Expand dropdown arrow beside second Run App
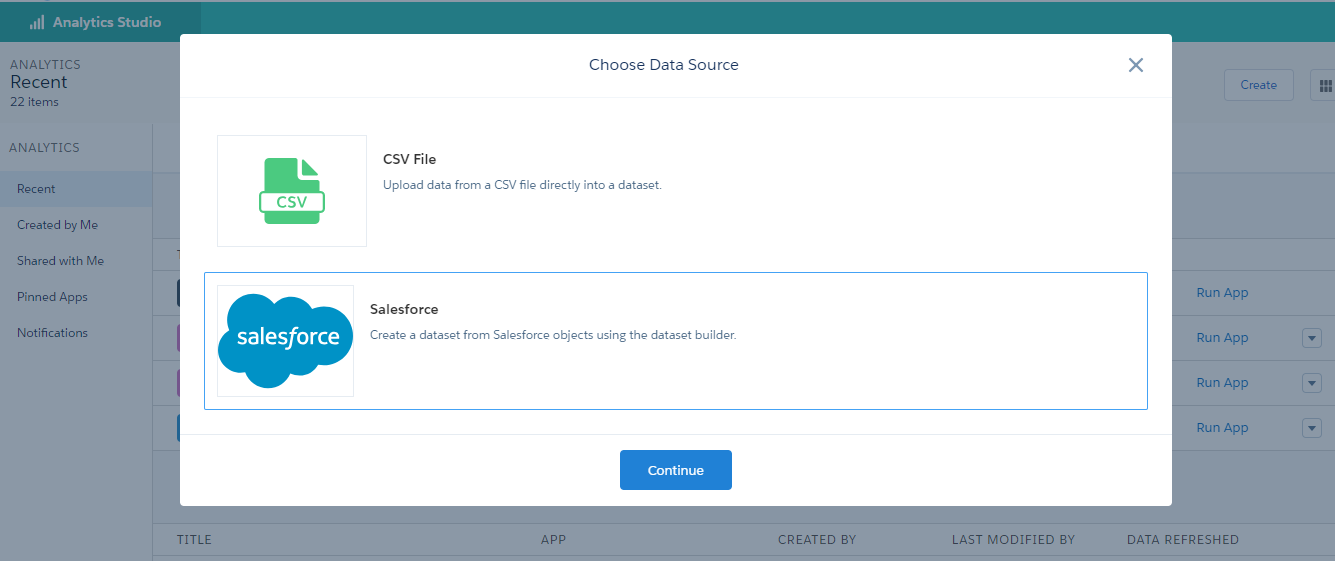Viewport: 1335px width, 561px height. point(1312,338)
